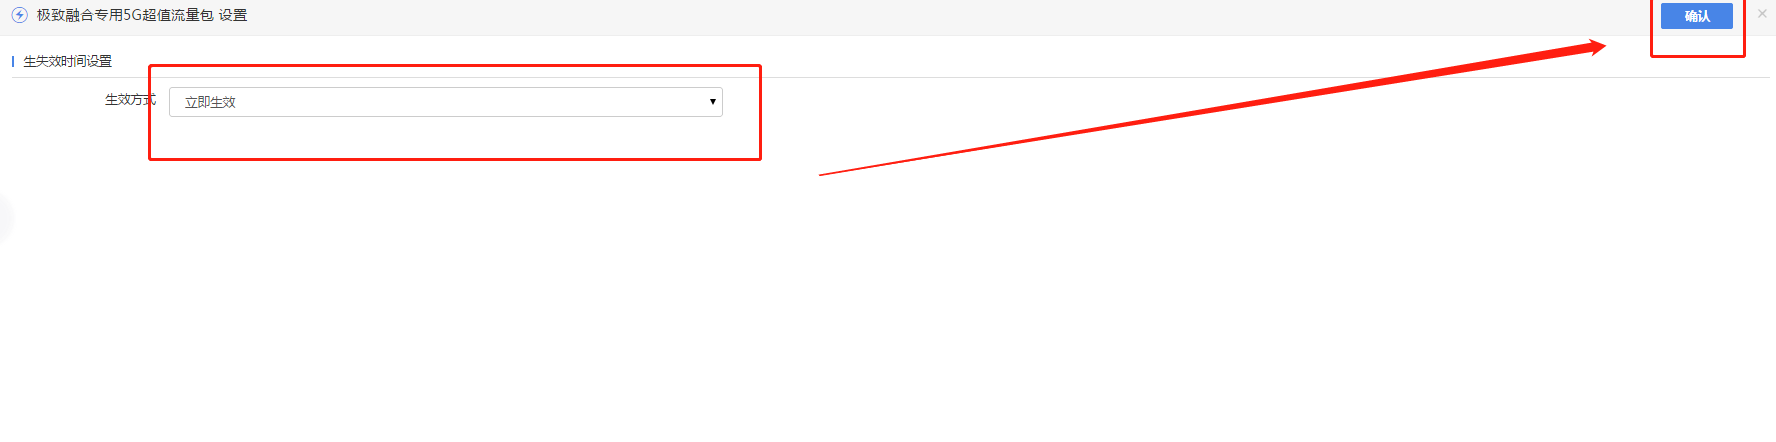Close the settings dialog with the X icon
The width and height of the screenshot is (1776, 442).
(1762, 14)
